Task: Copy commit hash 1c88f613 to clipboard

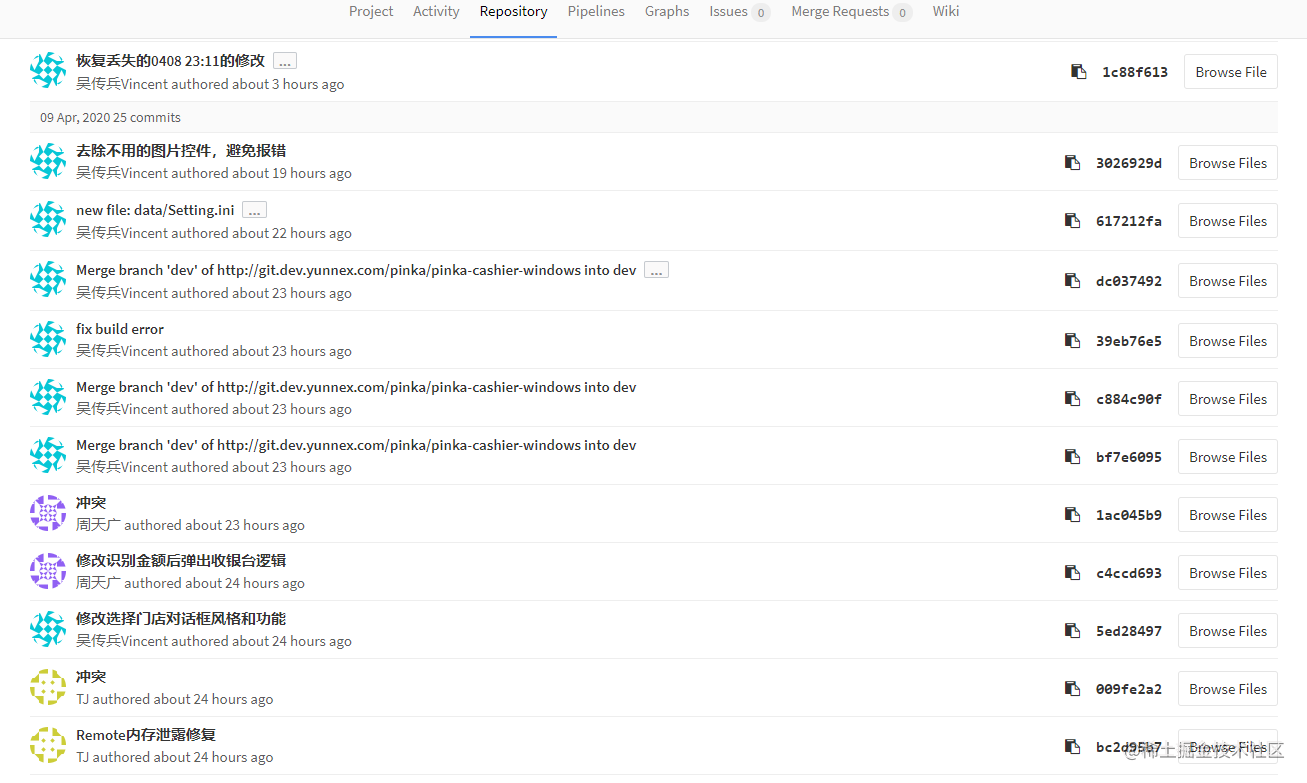Action: [1079, 72]
